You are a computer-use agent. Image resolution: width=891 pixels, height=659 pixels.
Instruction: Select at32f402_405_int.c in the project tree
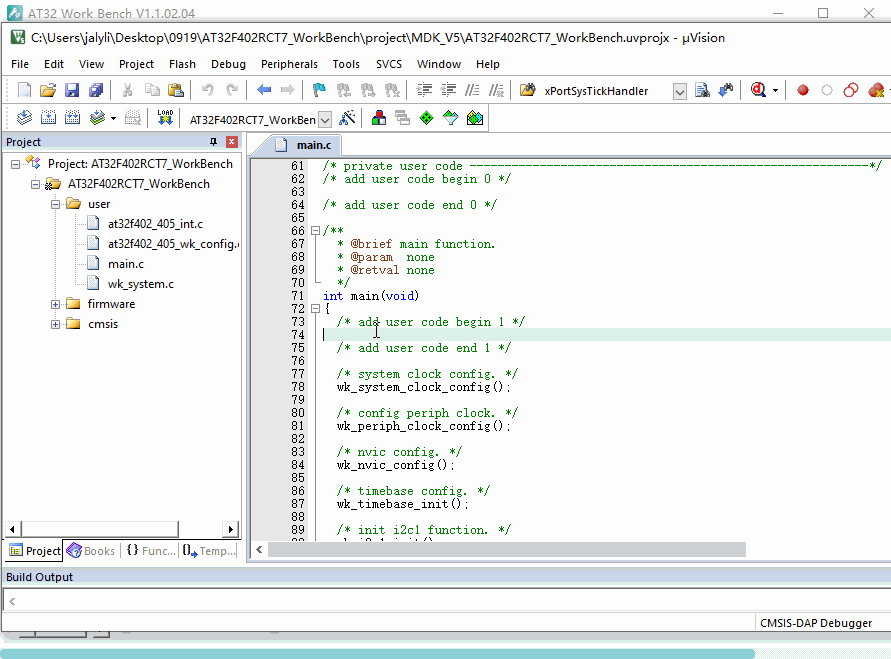pos(155,224)
